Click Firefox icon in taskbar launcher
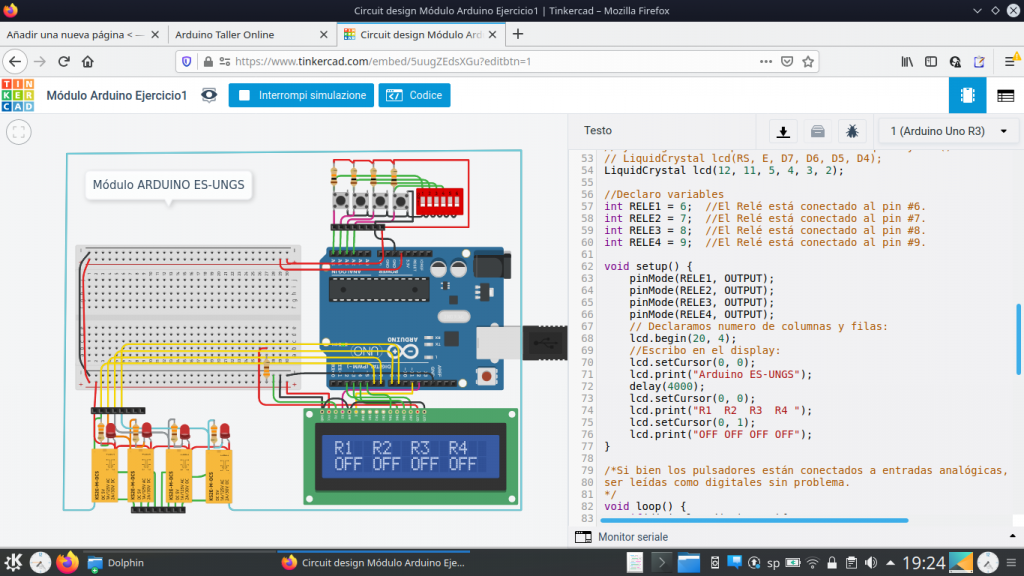Image resolution: width=1024 pixels, height=576 pixels. click(x=67, y=562)
